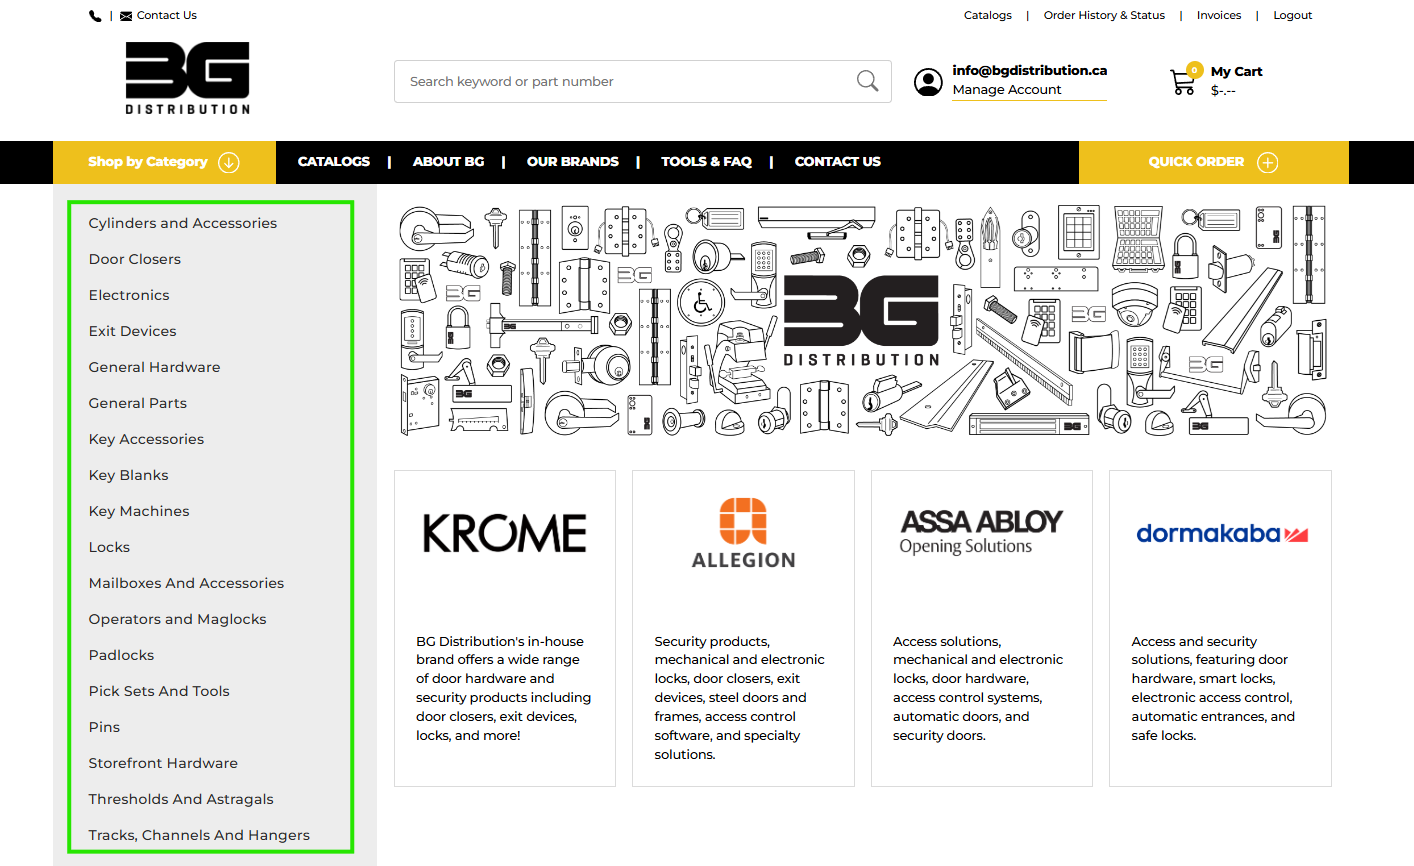Image resolution: width=1414 pixels, height=866 pixels.
Task: Click the BG Distribution hero banner
Action: [x=862, y=320]
